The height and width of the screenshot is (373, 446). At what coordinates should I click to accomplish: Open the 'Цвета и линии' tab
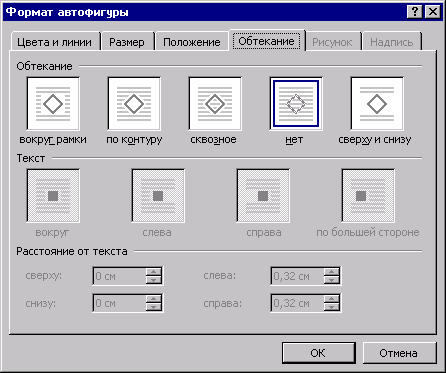(55, 42)
